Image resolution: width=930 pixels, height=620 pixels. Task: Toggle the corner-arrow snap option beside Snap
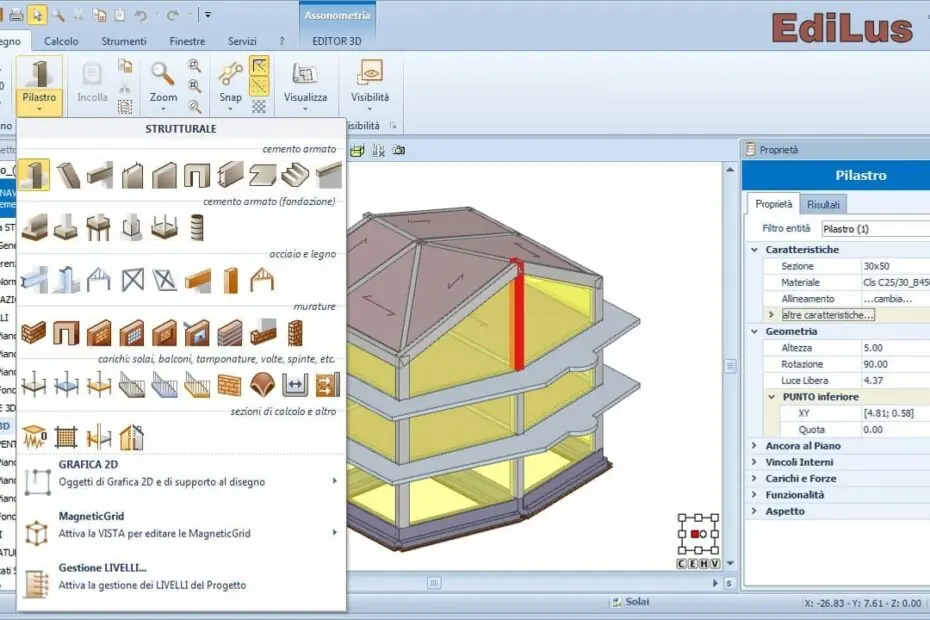(259, 65)
